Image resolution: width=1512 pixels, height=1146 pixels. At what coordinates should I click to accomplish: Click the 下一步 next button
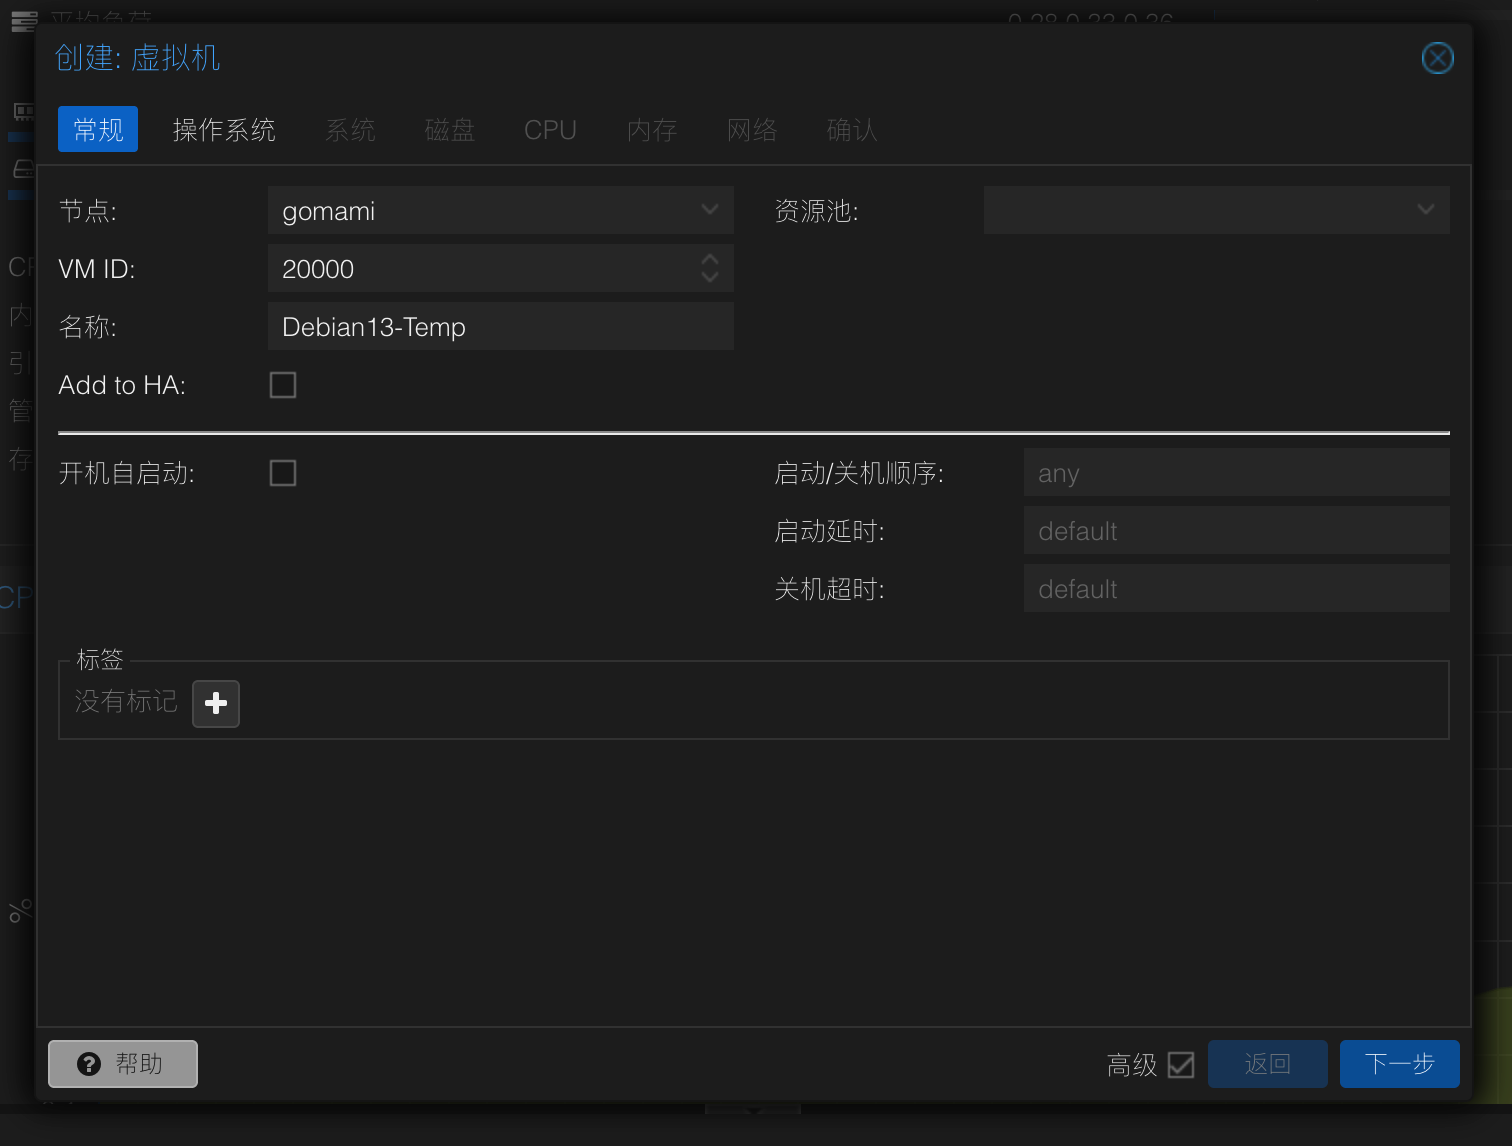pyautogui.click(x=1399, y=1064)
